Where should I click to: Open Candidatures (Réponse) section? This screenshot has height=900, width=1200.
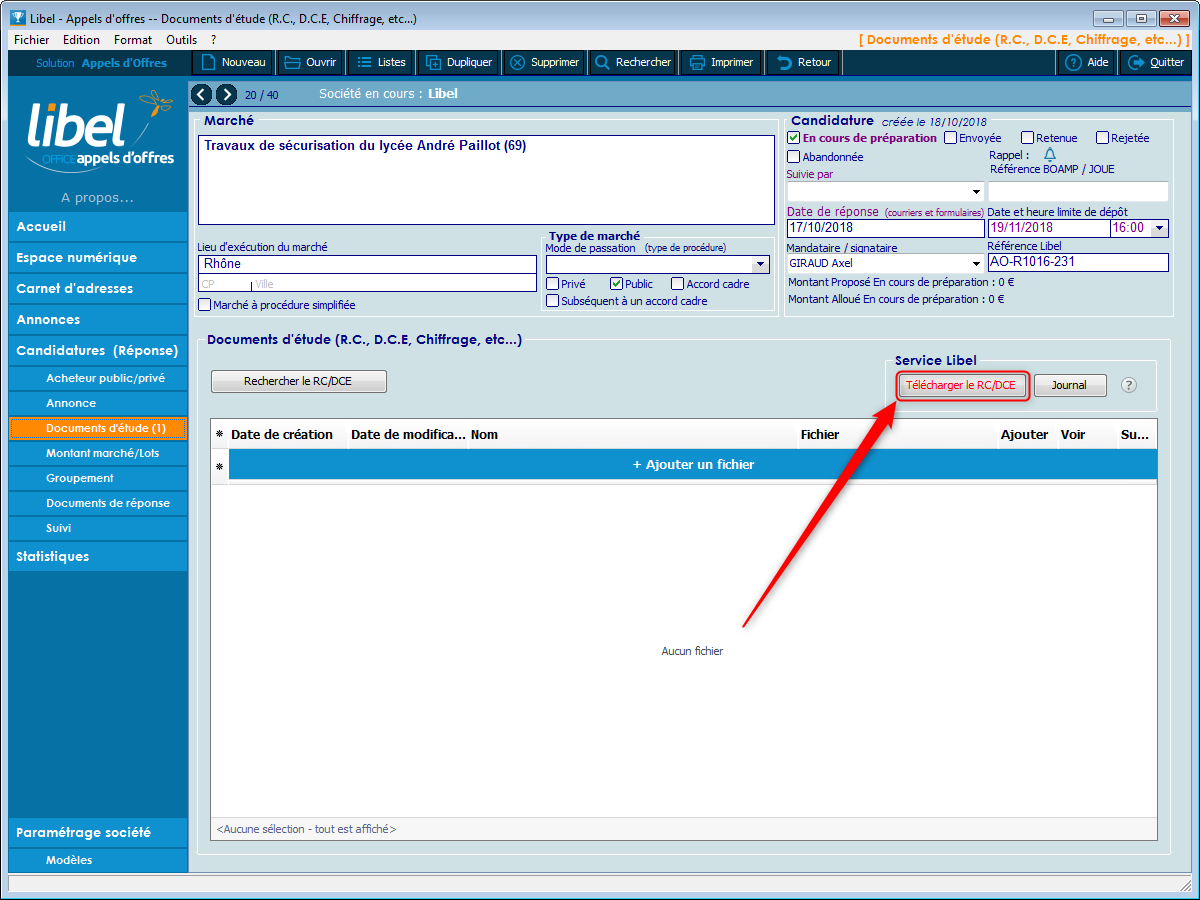[x=98, y=351]
